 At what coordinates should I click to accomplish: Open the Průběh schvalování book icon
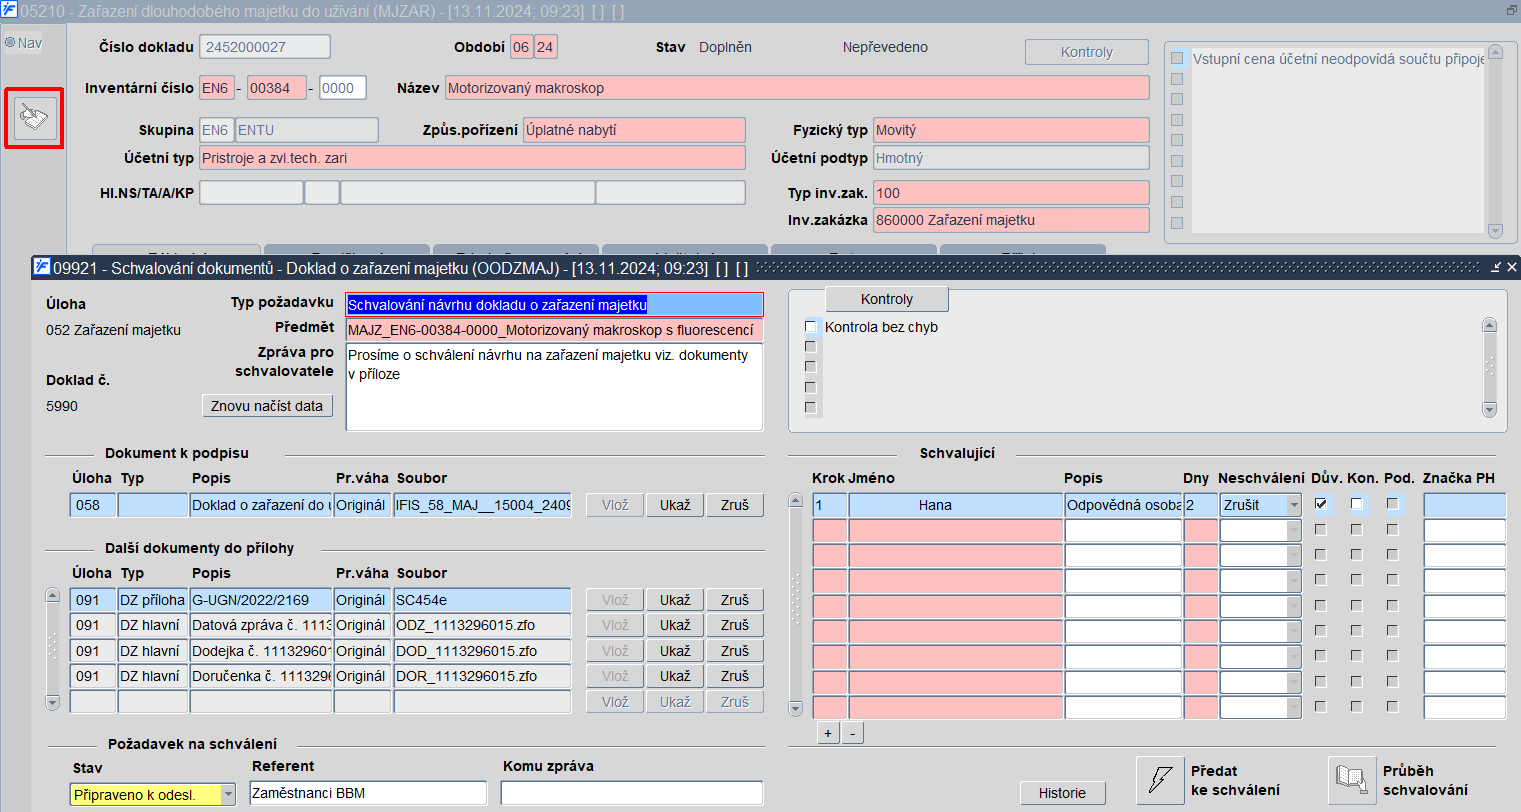pos(1352,779)
